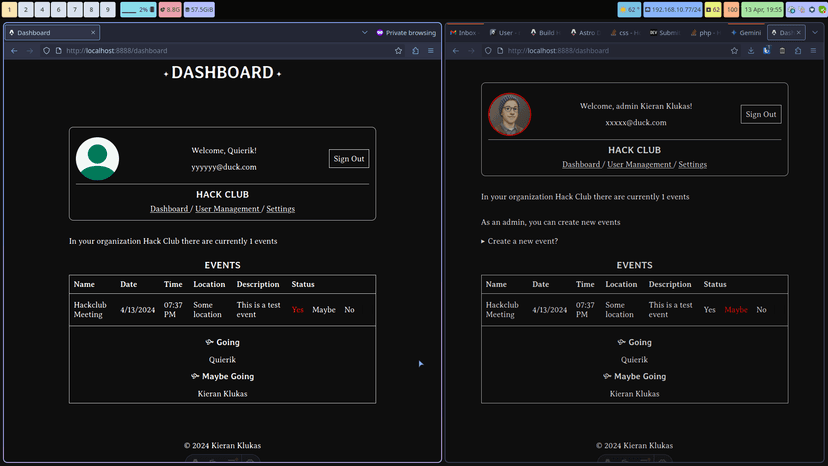Click downloads icon in right browser toolbar
This screenshot has width=828, height=466.
pyautogui.click(x=751, y=50)
